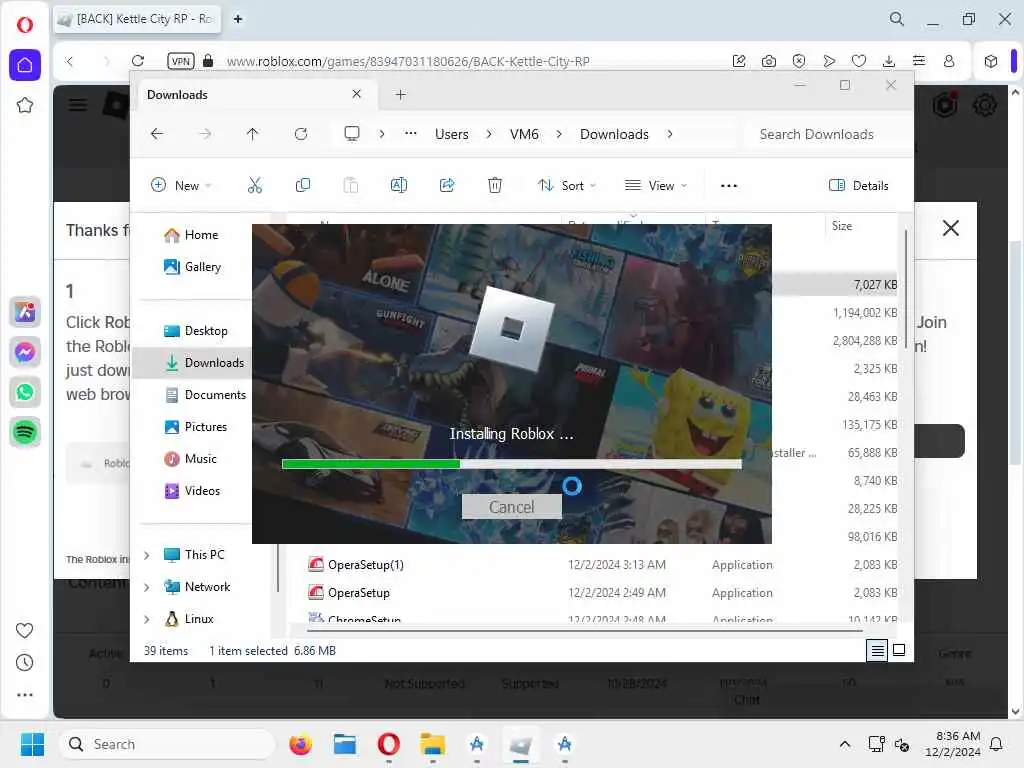The image size is (1024, 768).
Task: Open Opera downloads icon in toolbar
Action: [x=888, y=61]
